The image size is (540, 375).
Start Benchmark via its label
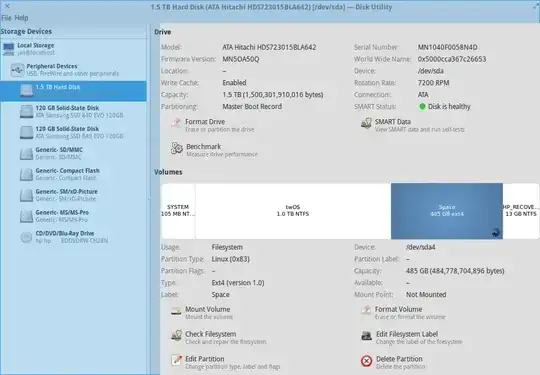pyautogui.click(x=204, y=146)
